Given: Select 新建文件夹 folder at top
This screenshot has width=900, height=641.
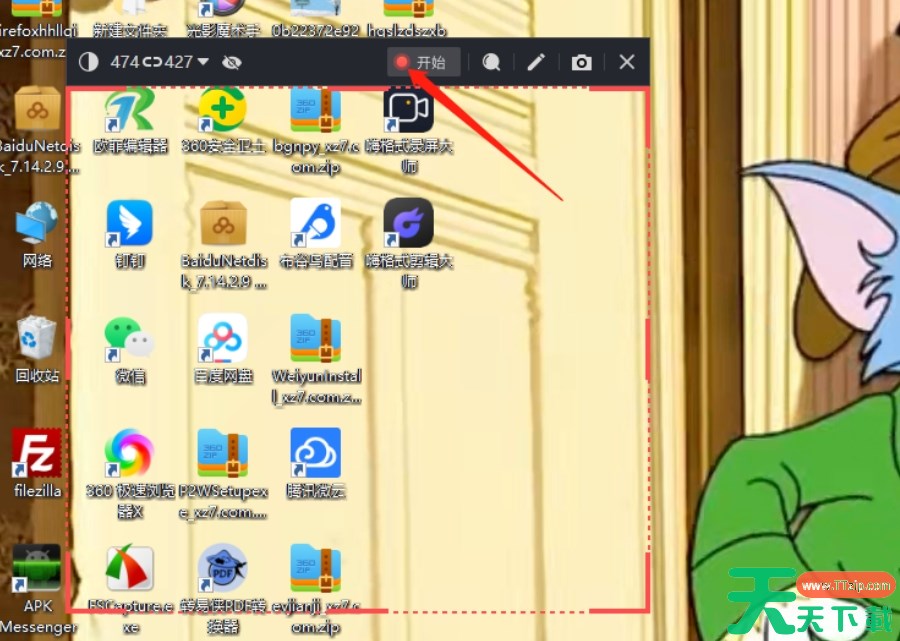Looking at the screenshot, I should 130,18.
